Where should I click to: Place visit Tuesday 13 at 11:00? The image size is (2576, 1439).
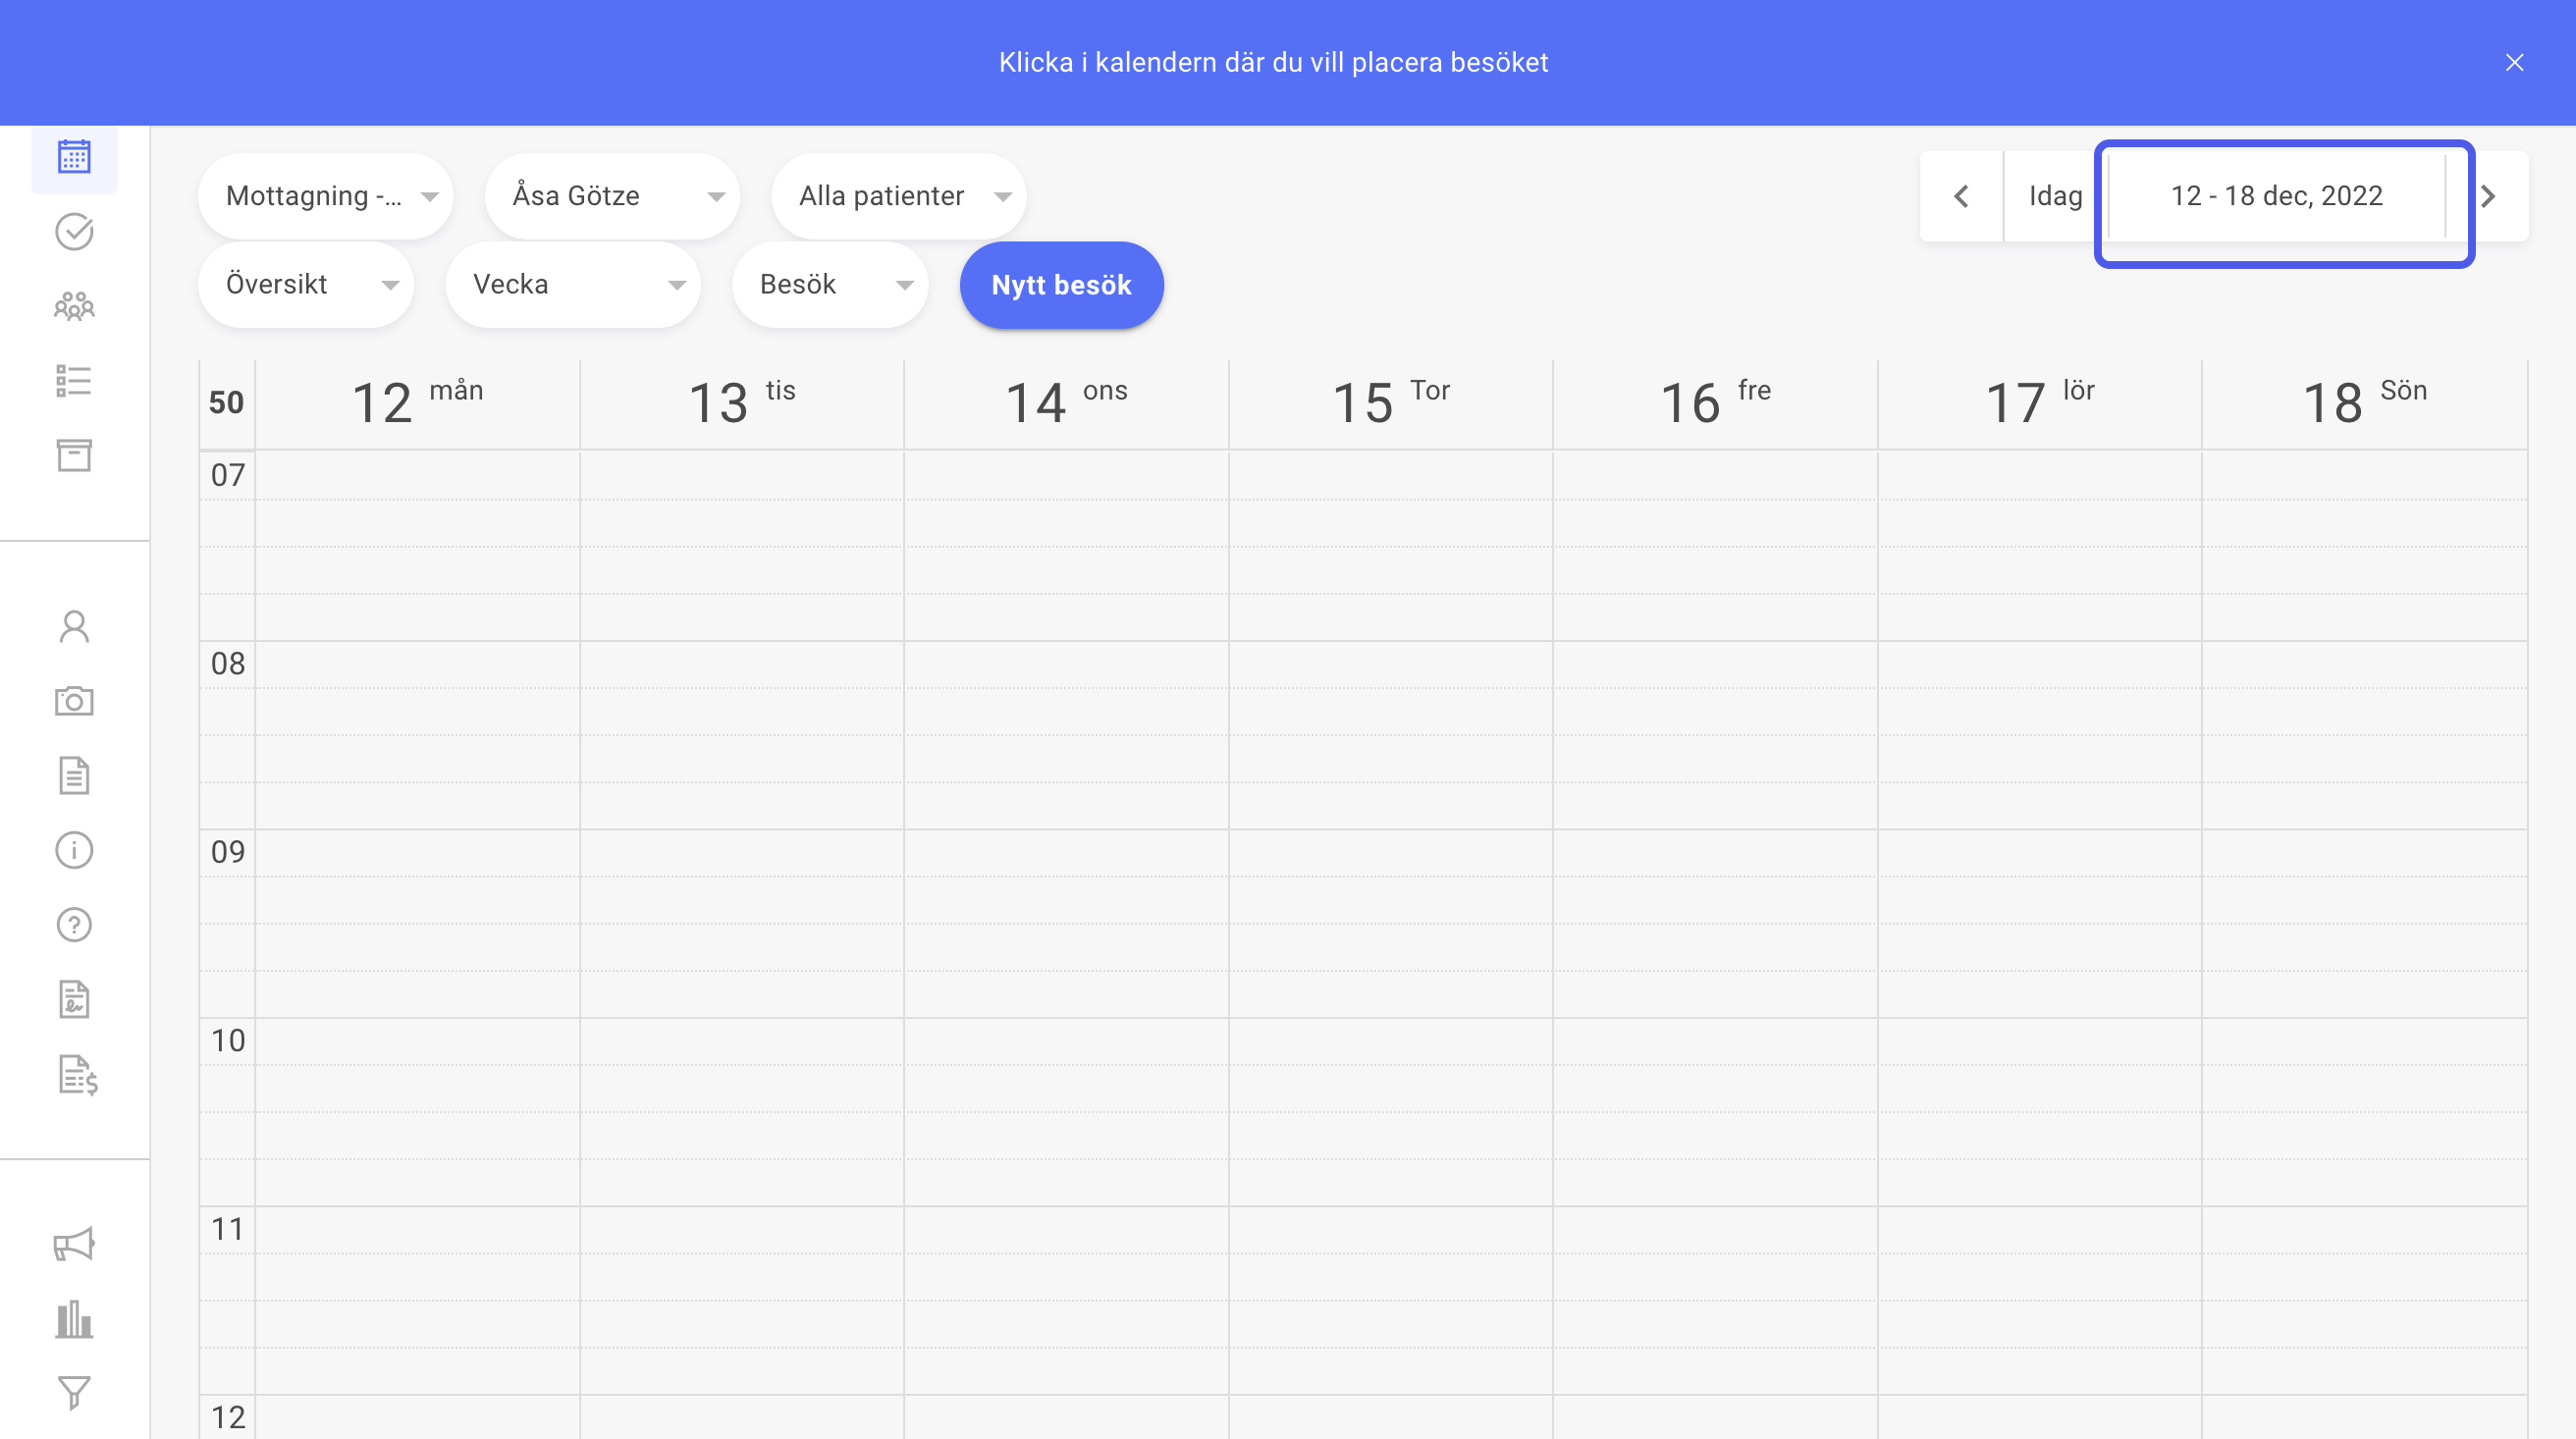[x=742, y=1231]
